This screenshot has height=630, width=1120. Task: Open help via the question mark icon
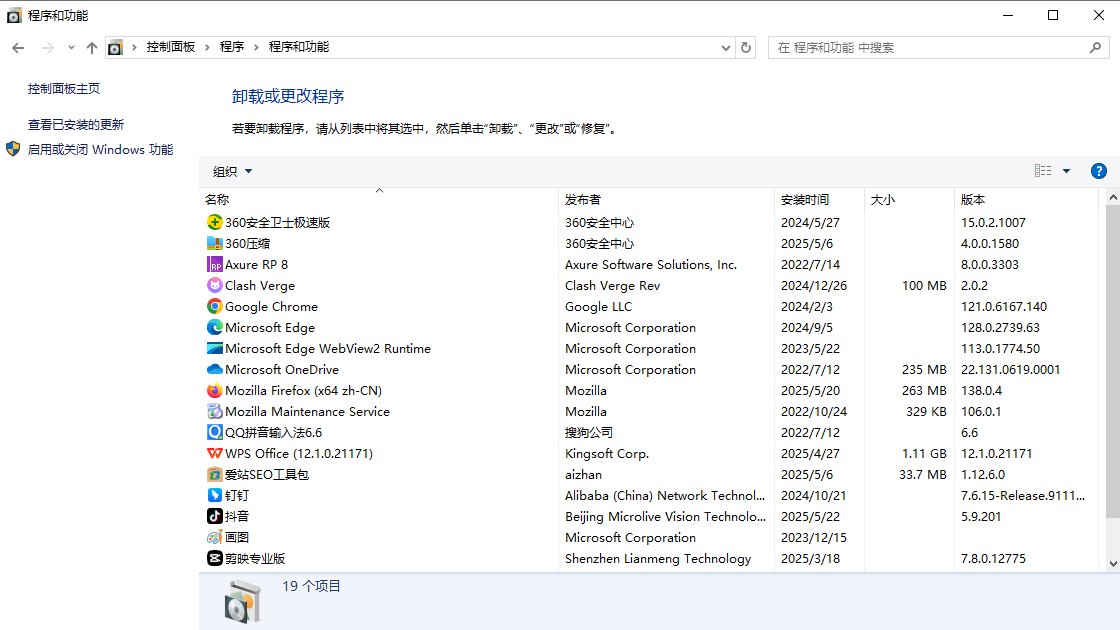1099,170
